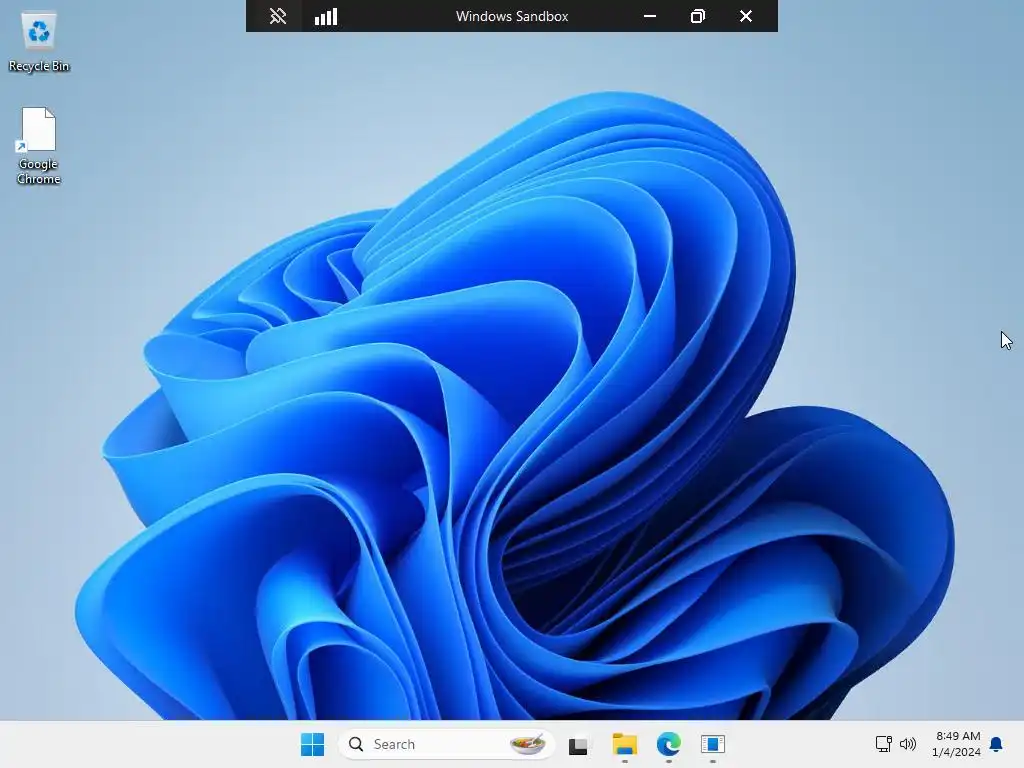Minimize the Windows Sandbox window

[x=650, y=16]
